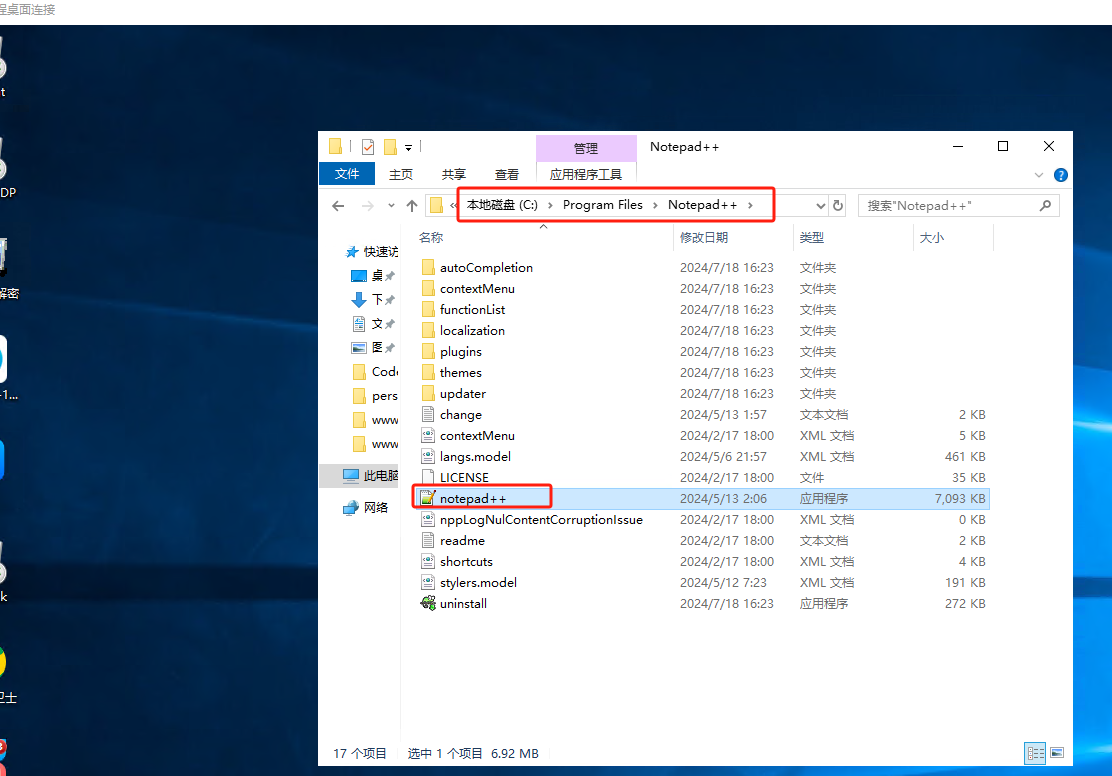Expand the ribbon with the chevron
1112x776 pixels.
tap(1039, 175)
